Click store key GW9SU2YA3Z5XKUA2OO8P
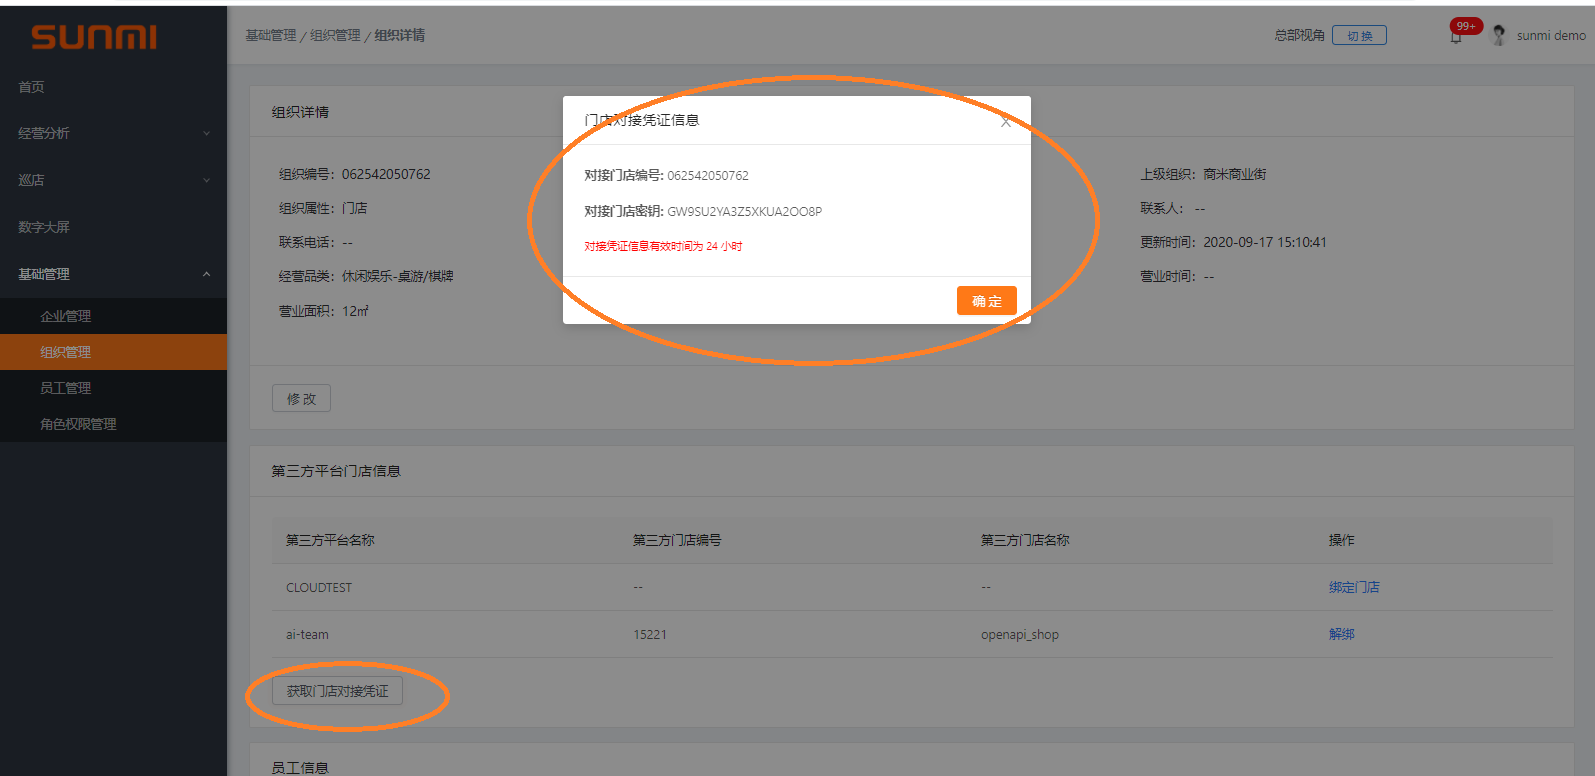This screenshot has height=776, width=1595. coord(745,211)
